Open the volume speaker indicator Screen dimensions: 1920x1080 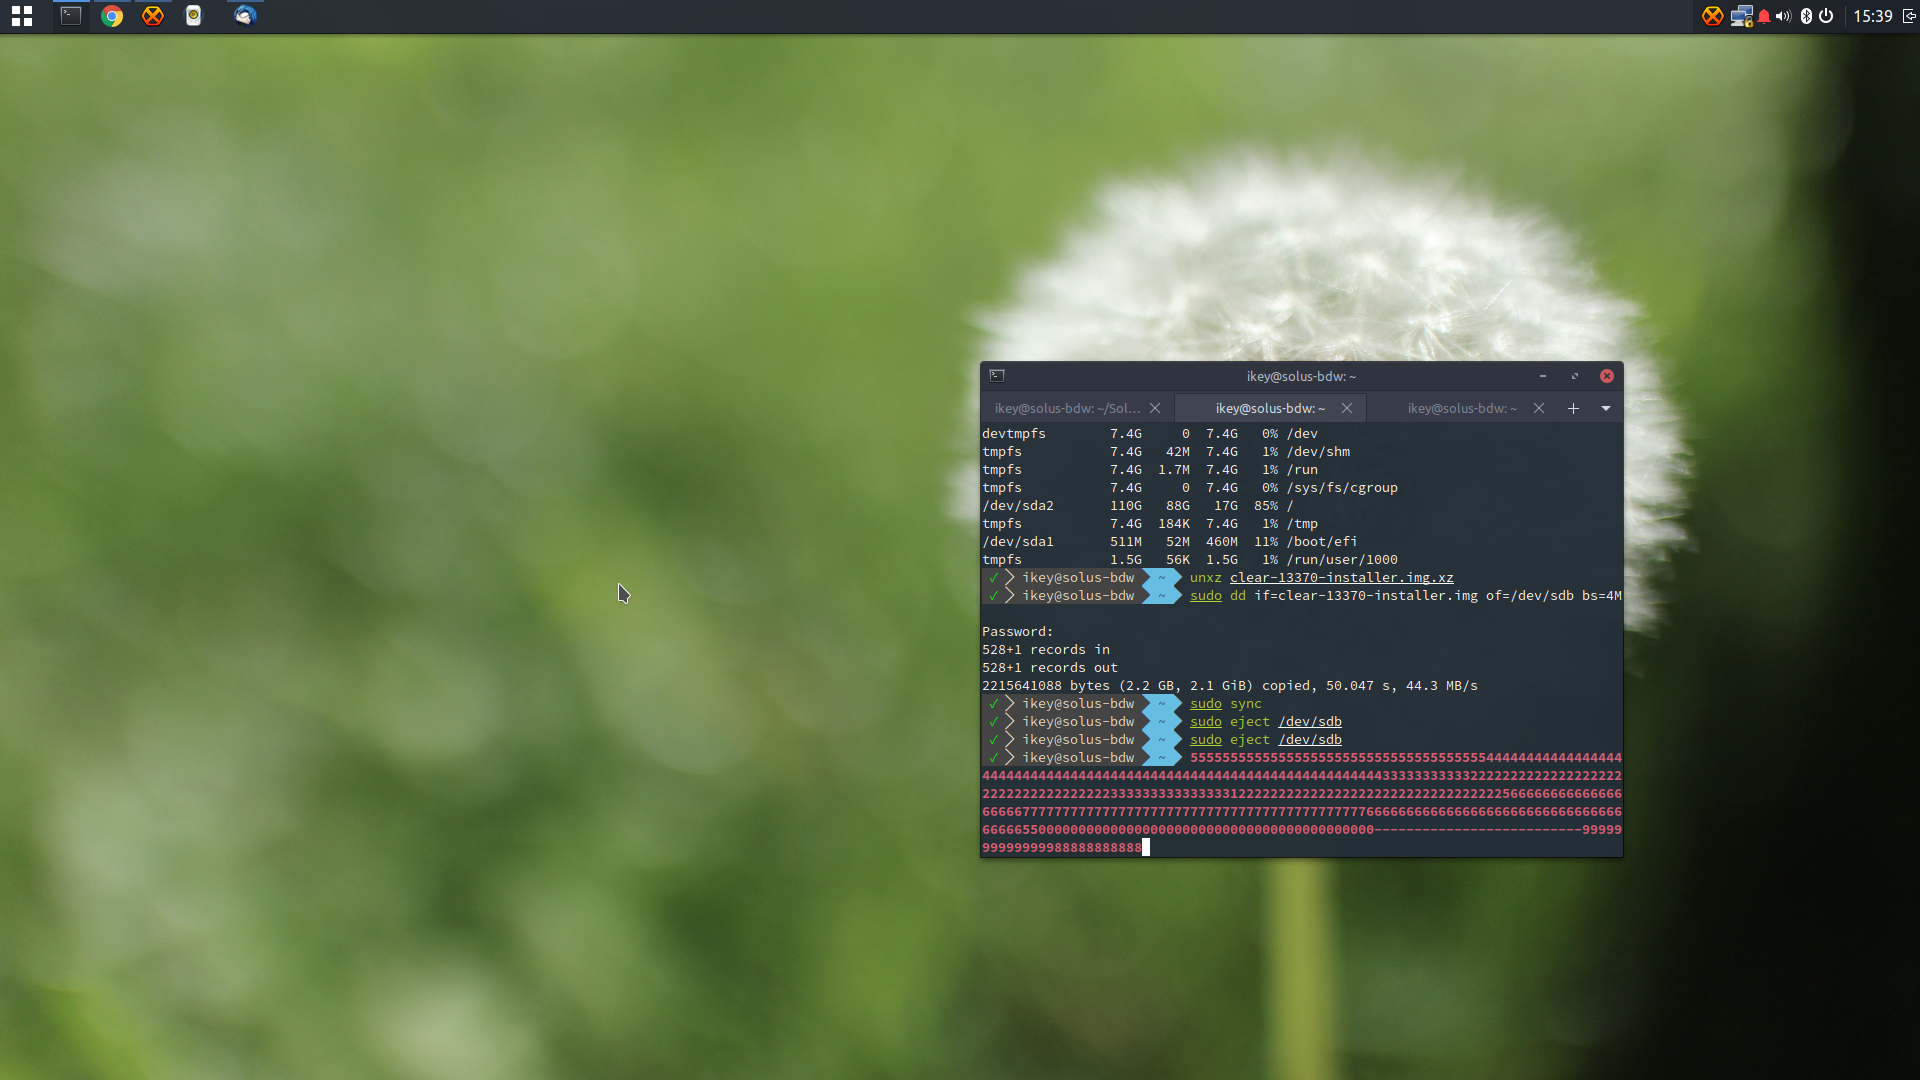point(1783,16)
